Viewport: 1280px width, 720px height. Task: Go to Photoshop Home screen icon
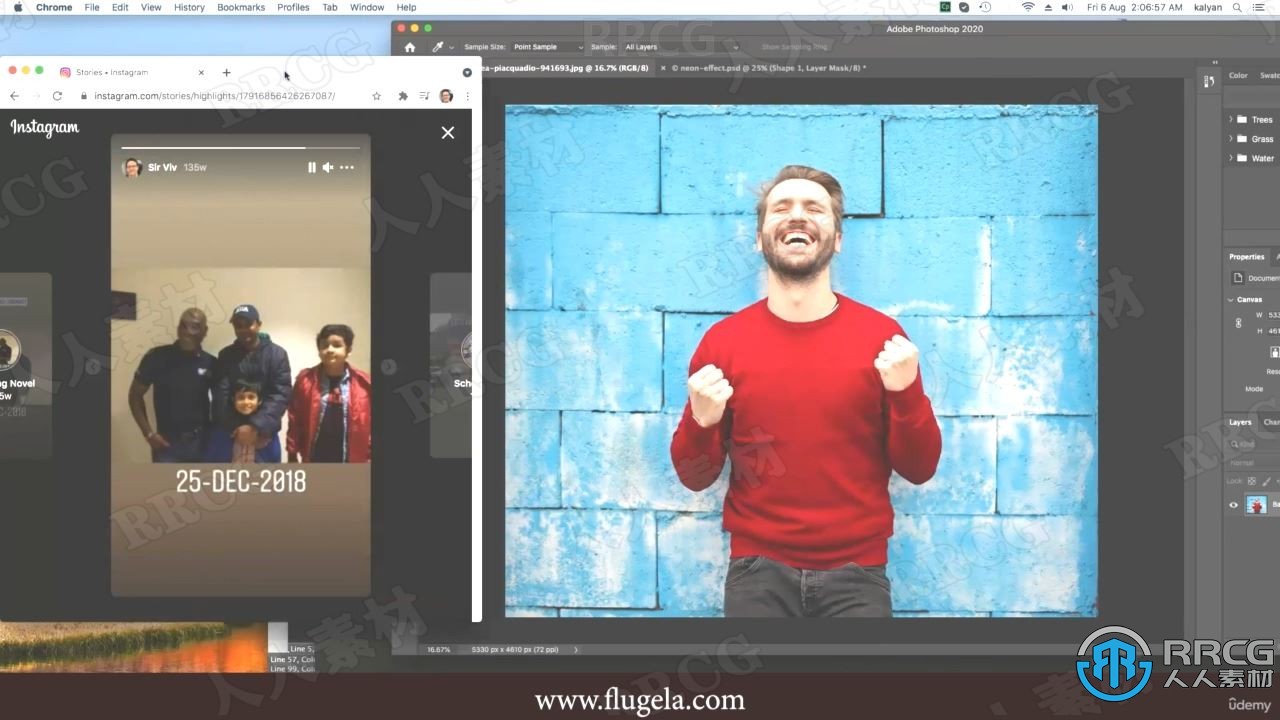coord(409,47)
